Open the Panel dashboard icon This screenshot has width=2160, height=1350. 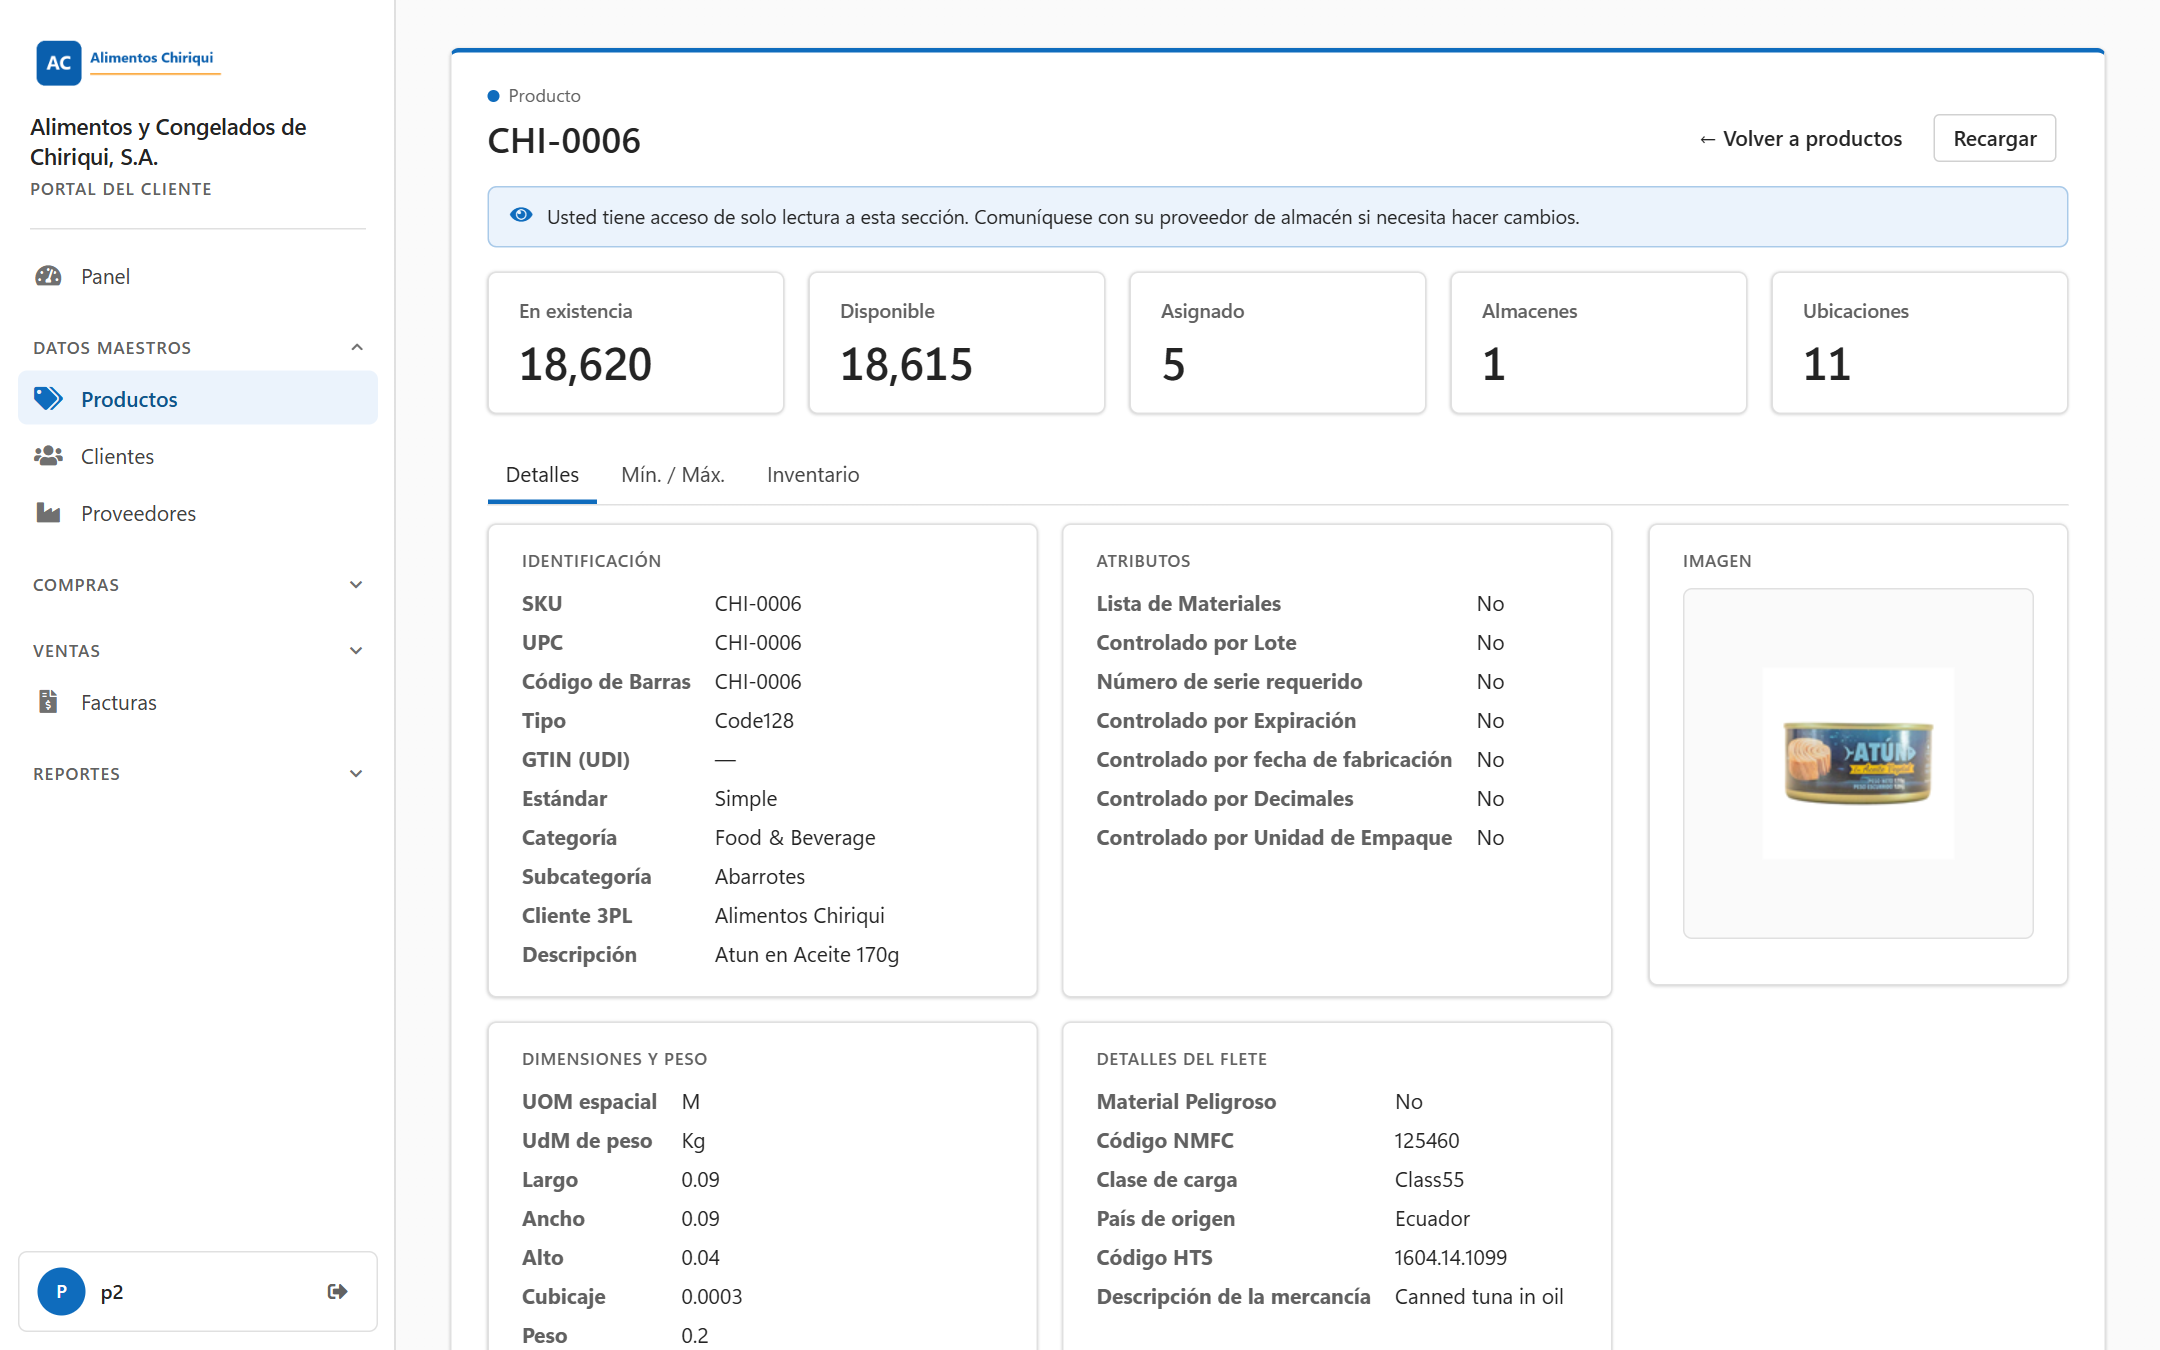(x=48, y=276)
